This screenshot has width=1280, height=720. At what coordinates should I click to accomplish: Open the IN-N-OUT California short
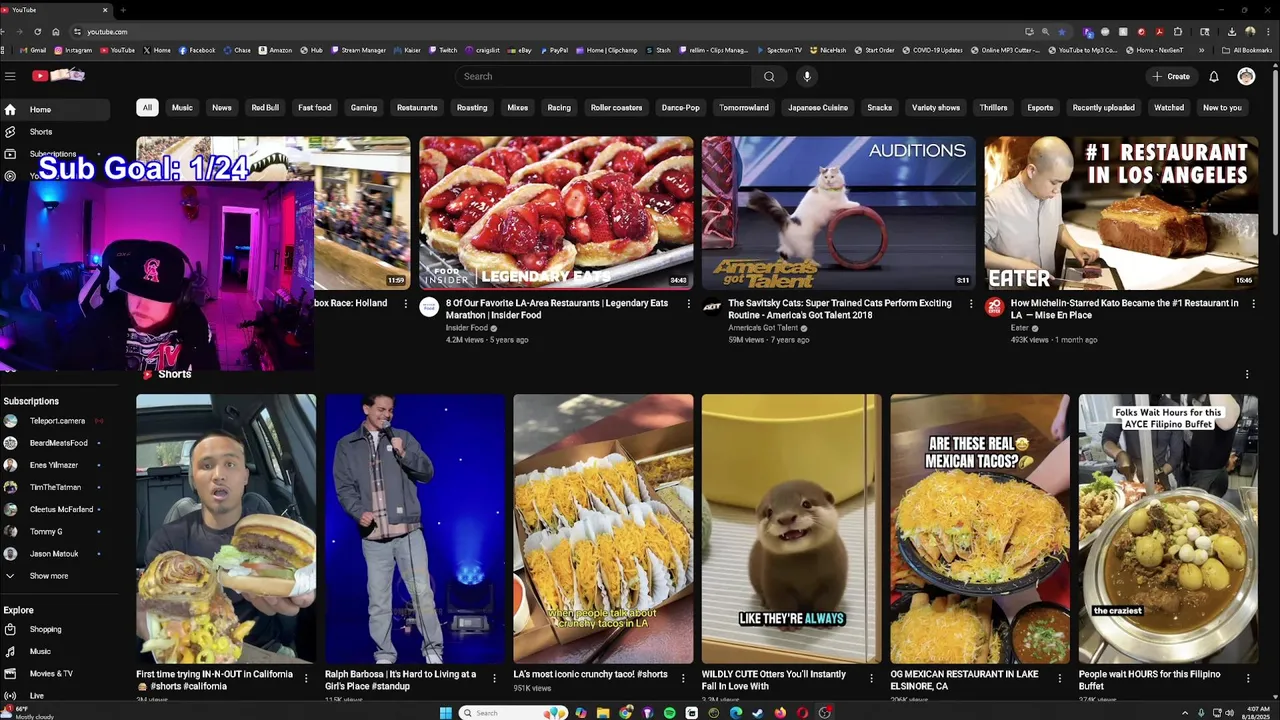click(226, 529)
